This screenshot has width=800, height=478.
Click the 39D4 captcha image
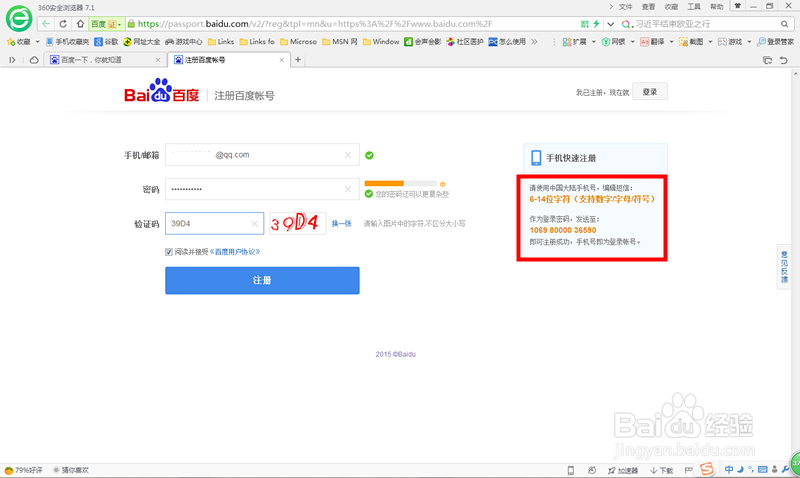click(x=297, y=223)
